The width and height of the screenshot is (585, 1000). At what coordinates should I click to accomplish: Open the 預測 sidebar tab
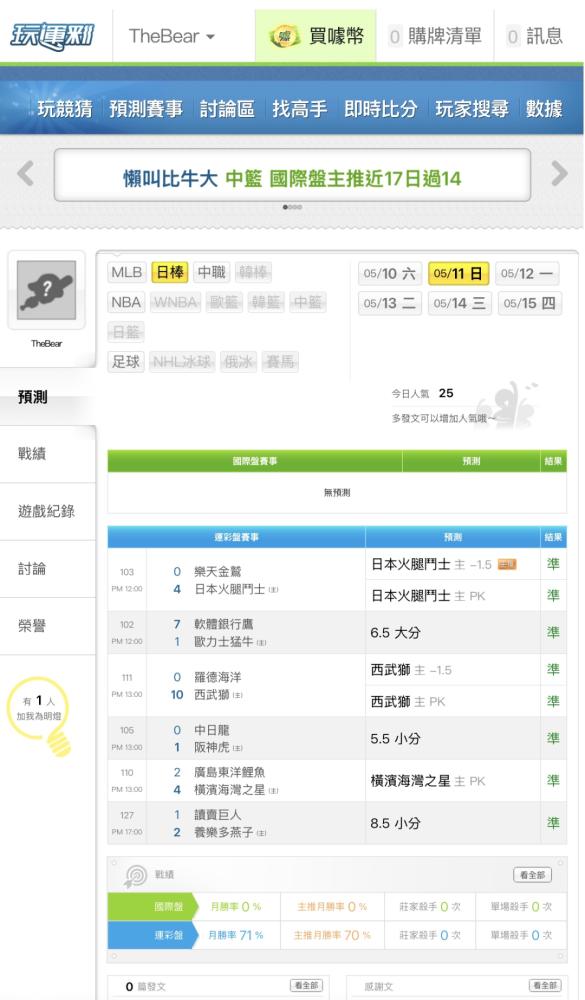click(47, 397)
